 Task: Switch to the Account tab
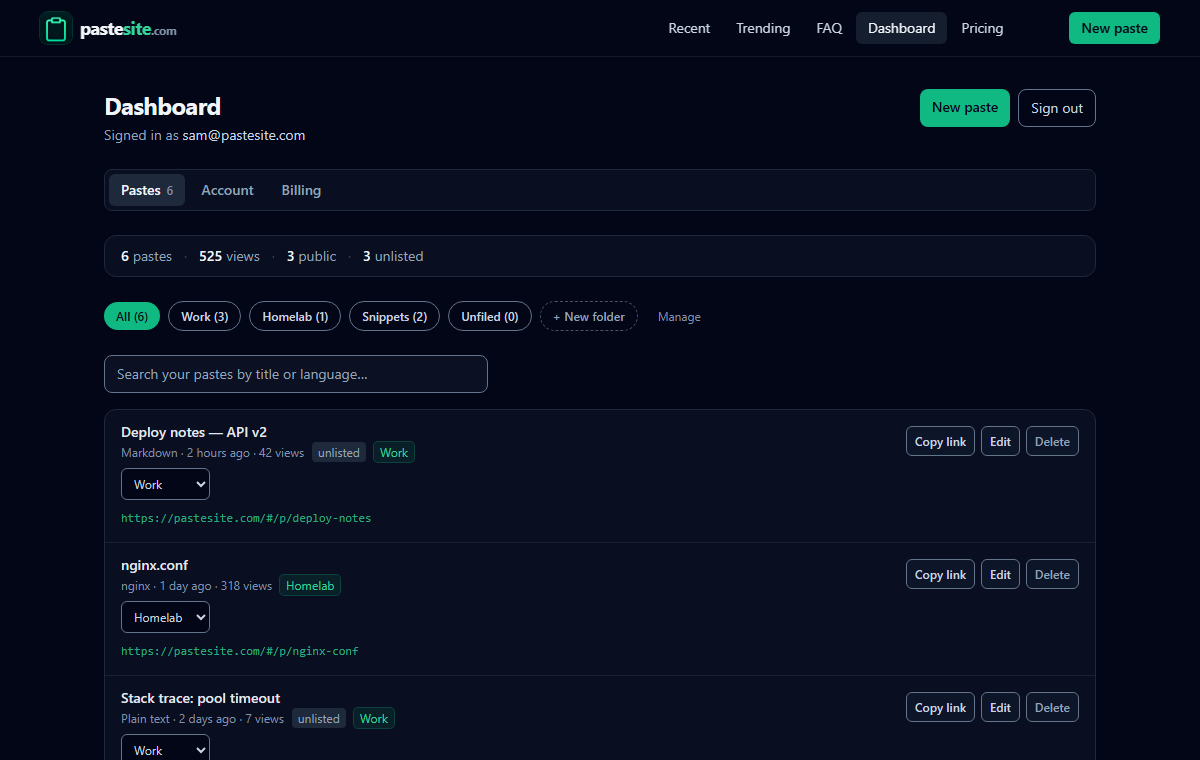coord(227,190)
